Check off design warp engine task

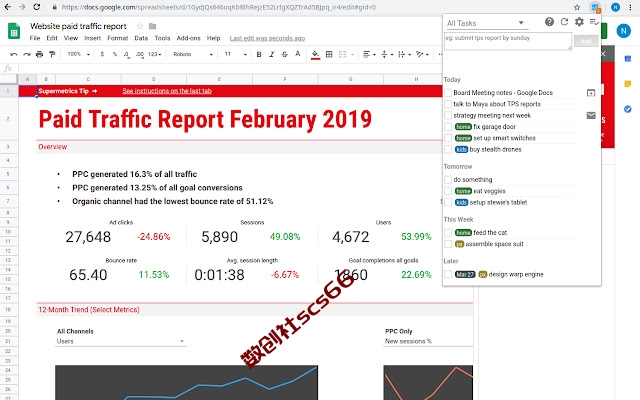point(448,274)
